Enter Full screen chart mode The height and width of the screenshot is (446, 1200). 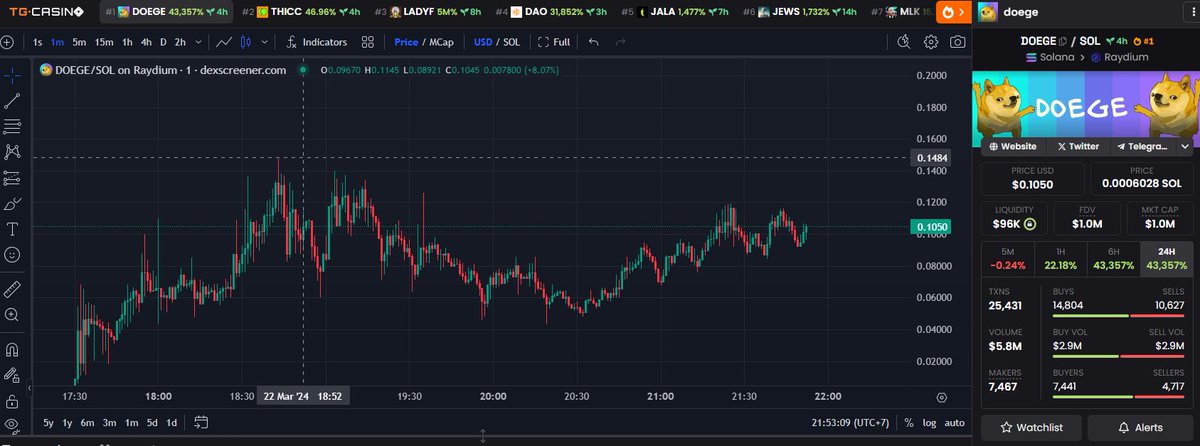coord(554,42)
